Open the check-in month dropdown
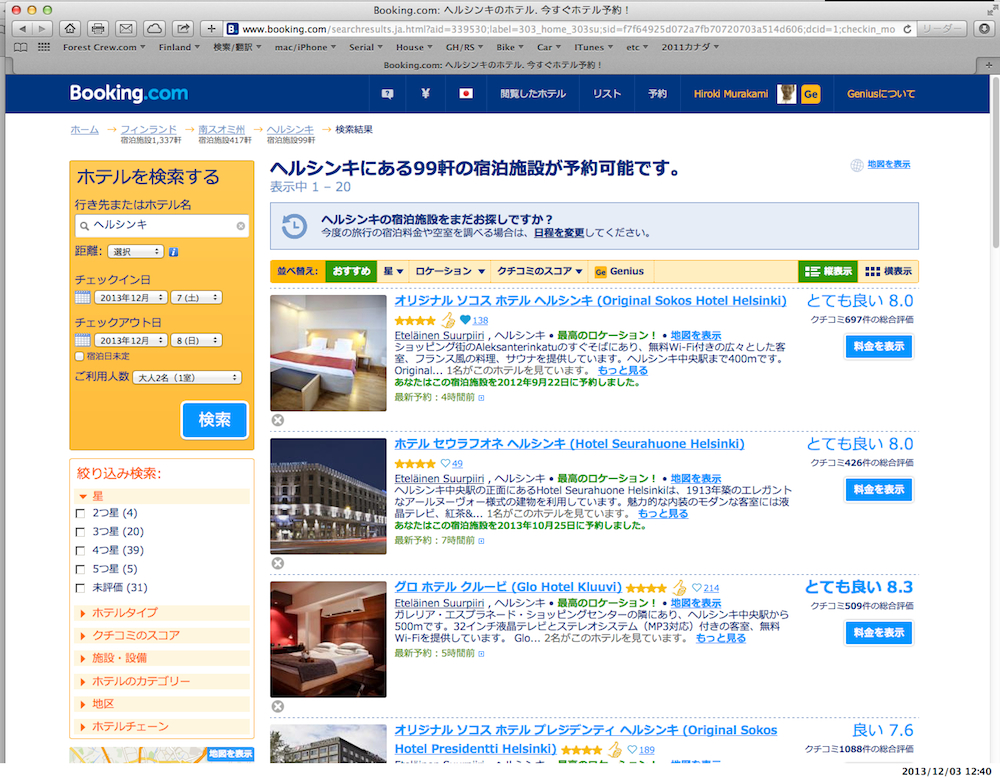Image resolution: width=1000 pixels, height=778 pixels. coord(131,298)
